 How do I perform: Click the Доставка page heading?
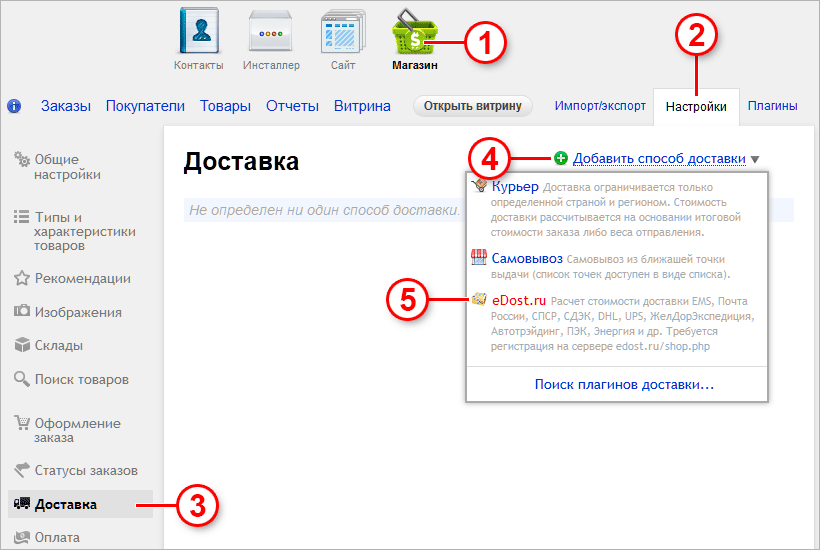pyautogui.click(x=241, y=161)
